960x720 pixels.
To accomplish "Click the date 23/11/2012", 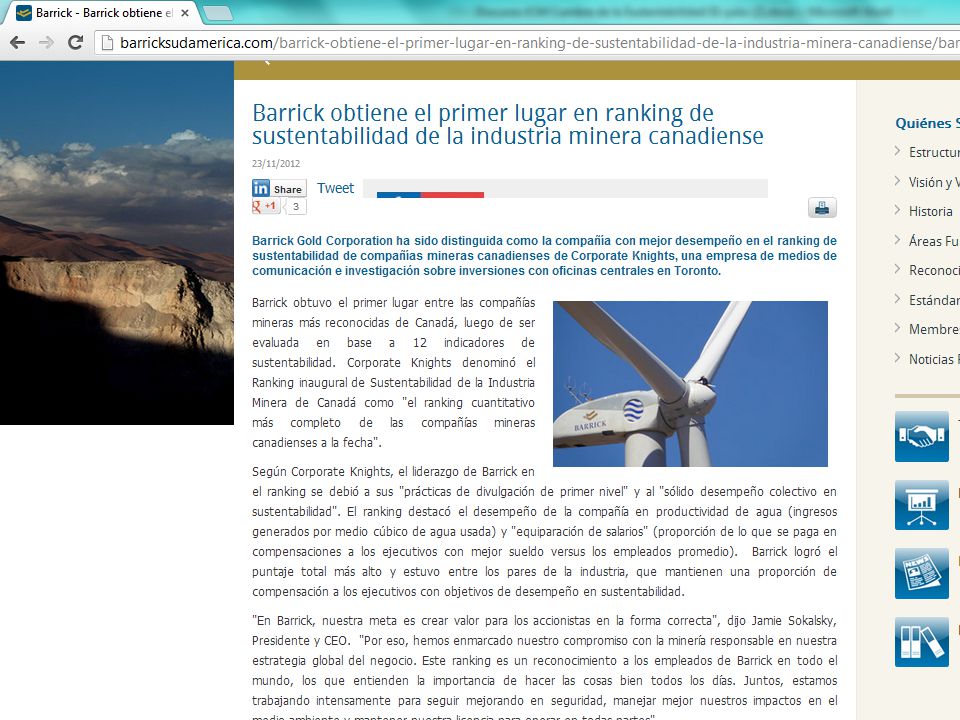I will click(276, 163).
